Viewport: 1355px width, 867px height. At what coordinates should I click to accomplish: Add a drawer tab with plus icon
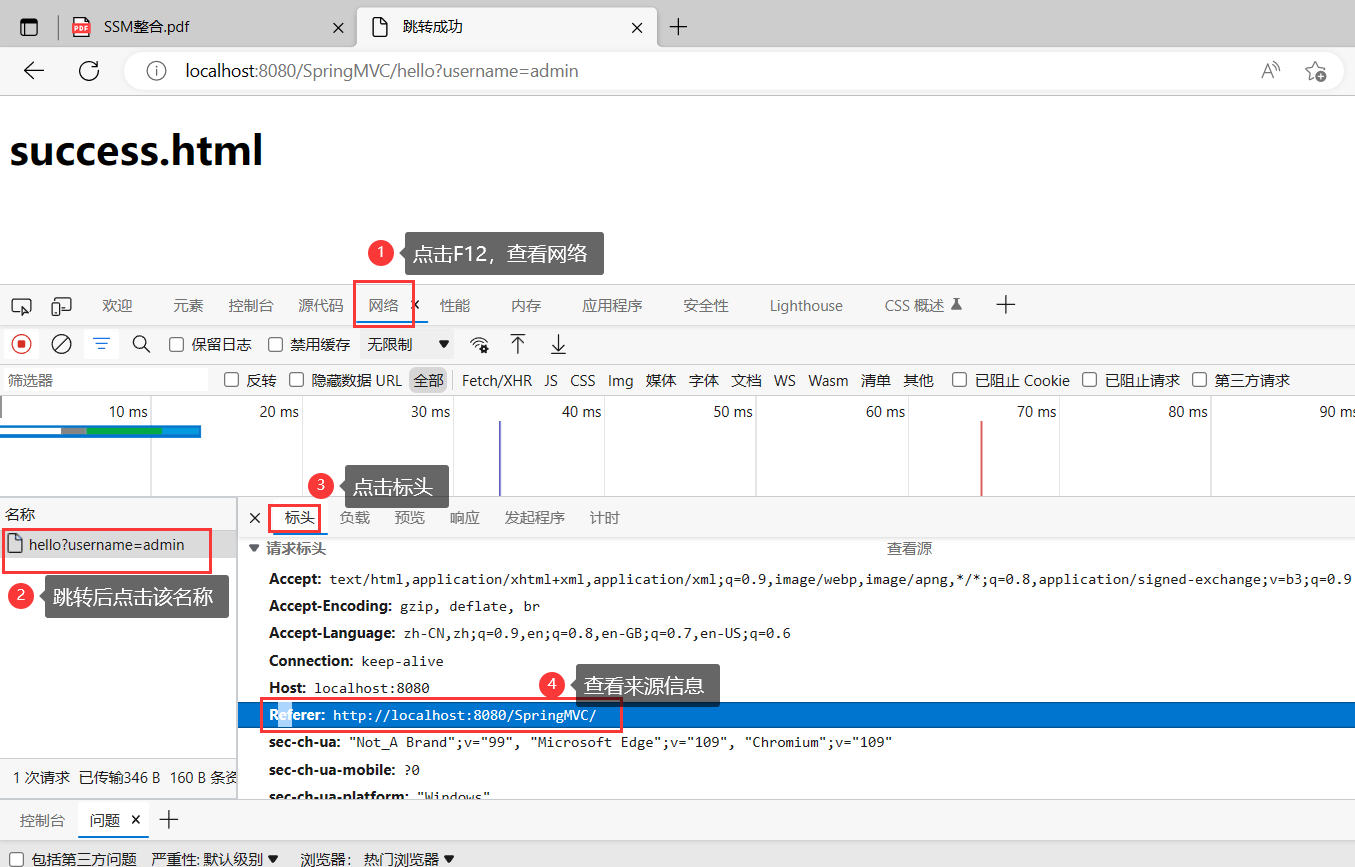pyautogui.click(x=169, y=820)
